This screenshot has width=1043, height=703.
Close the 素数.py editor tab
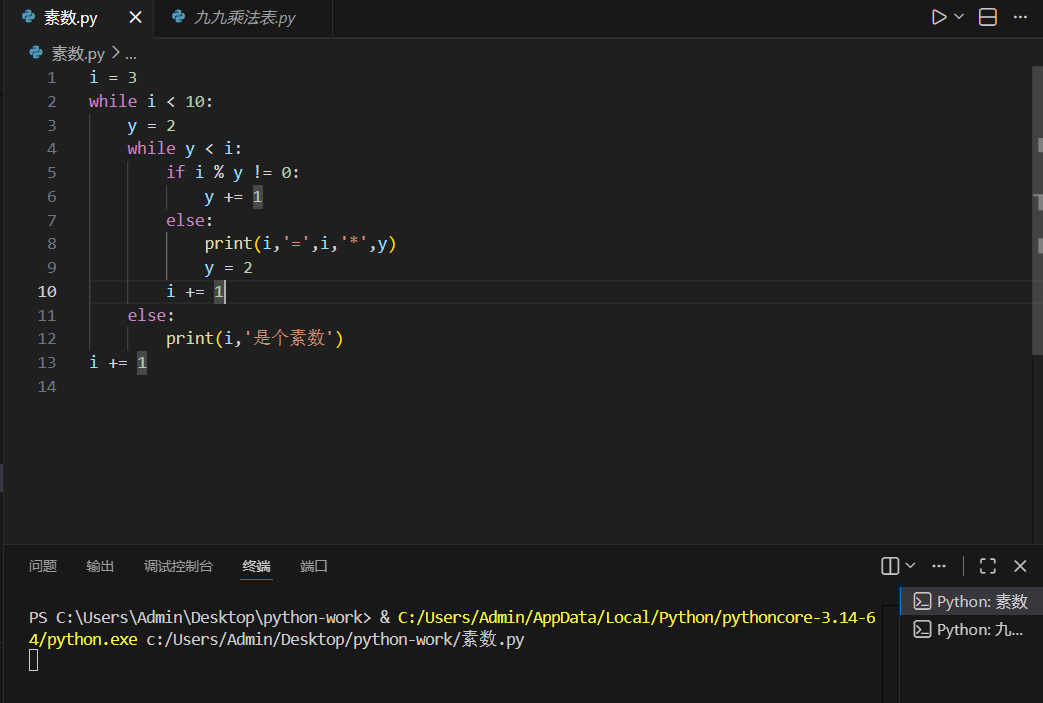tap(136, 18)
